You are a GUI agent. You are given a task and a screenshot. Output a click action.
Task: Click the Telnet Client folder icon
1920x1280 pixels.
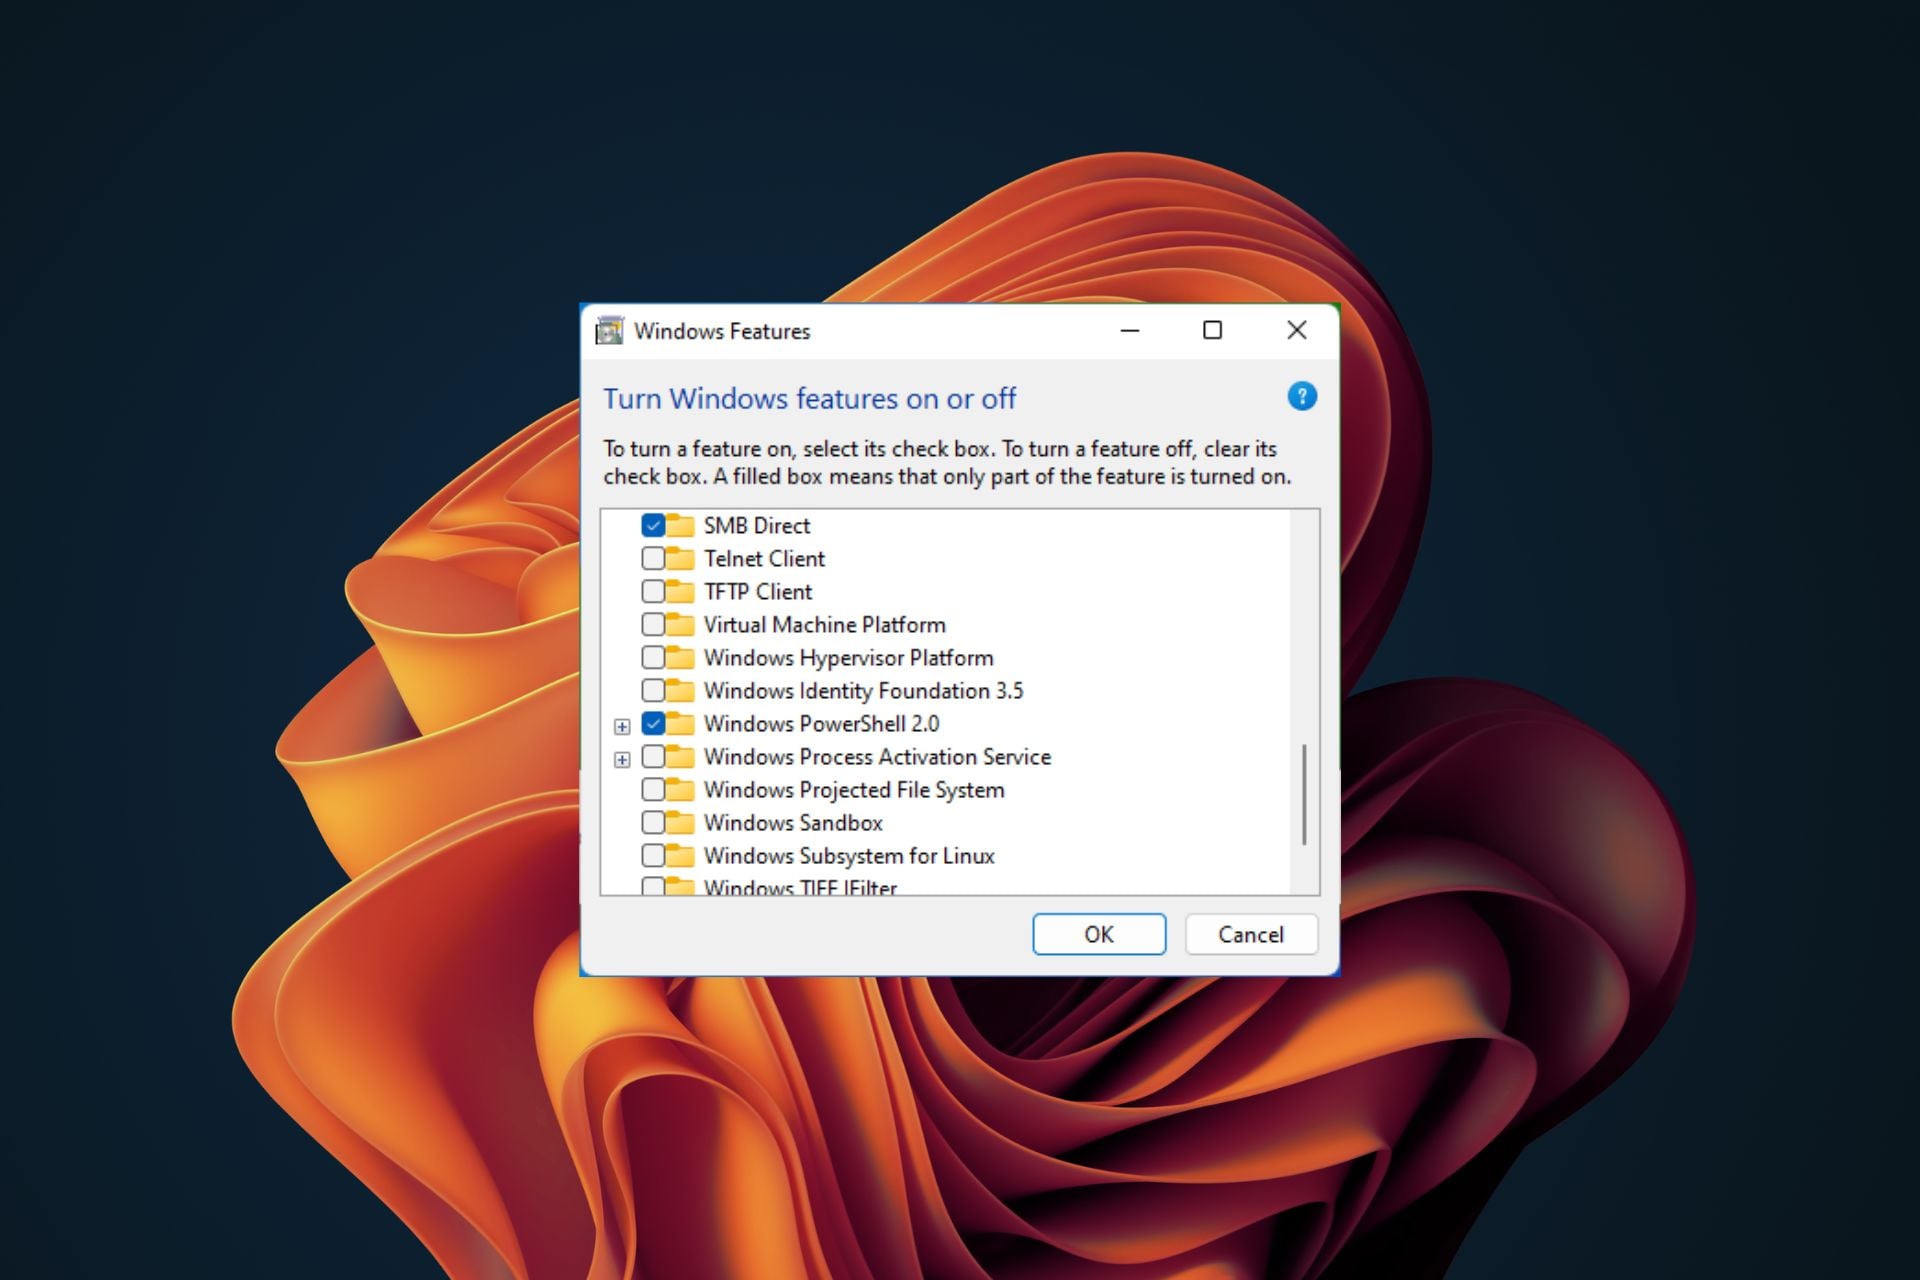[681, 559]
